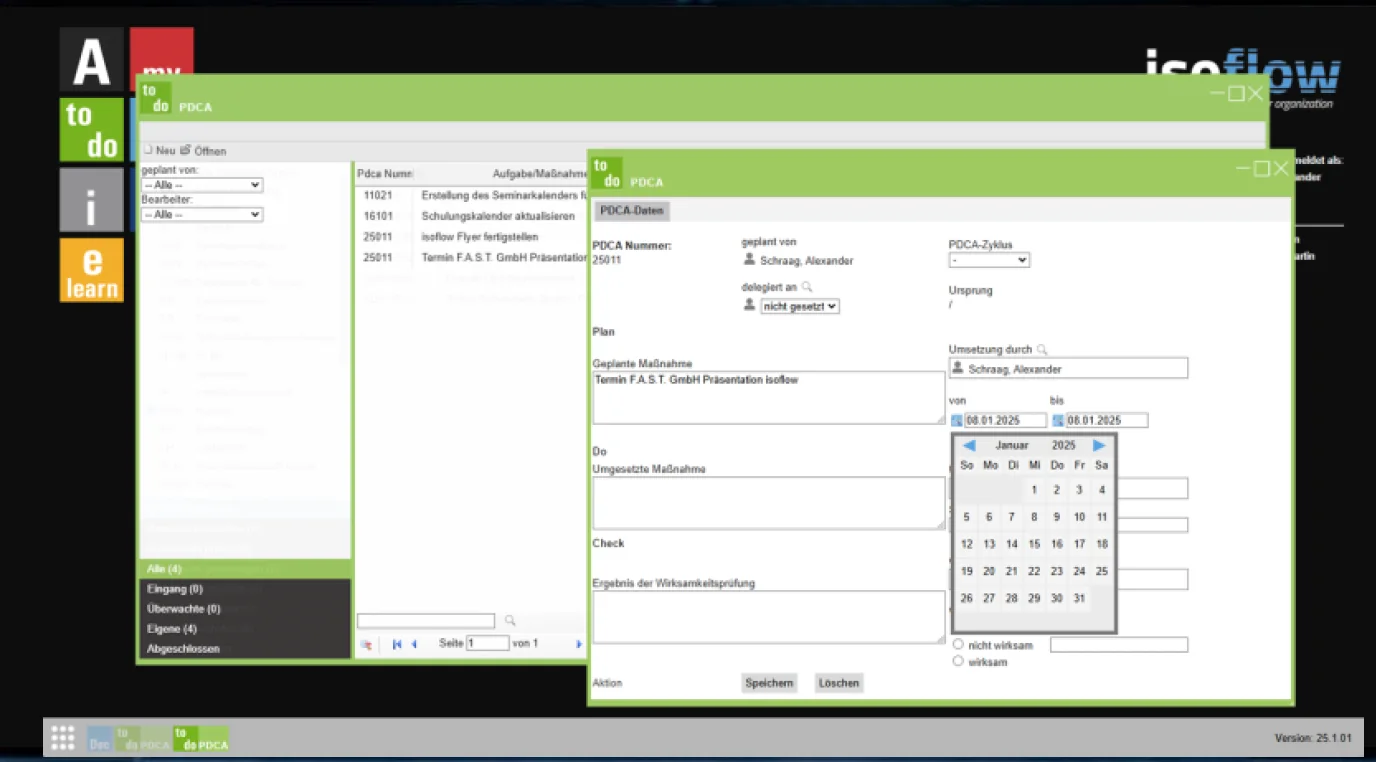Viewport: 1376px width, 762px height.
Task: Click in 'Ergebnis der Wirksamkeitsprüfung' text area
Action: pos(769,617)
